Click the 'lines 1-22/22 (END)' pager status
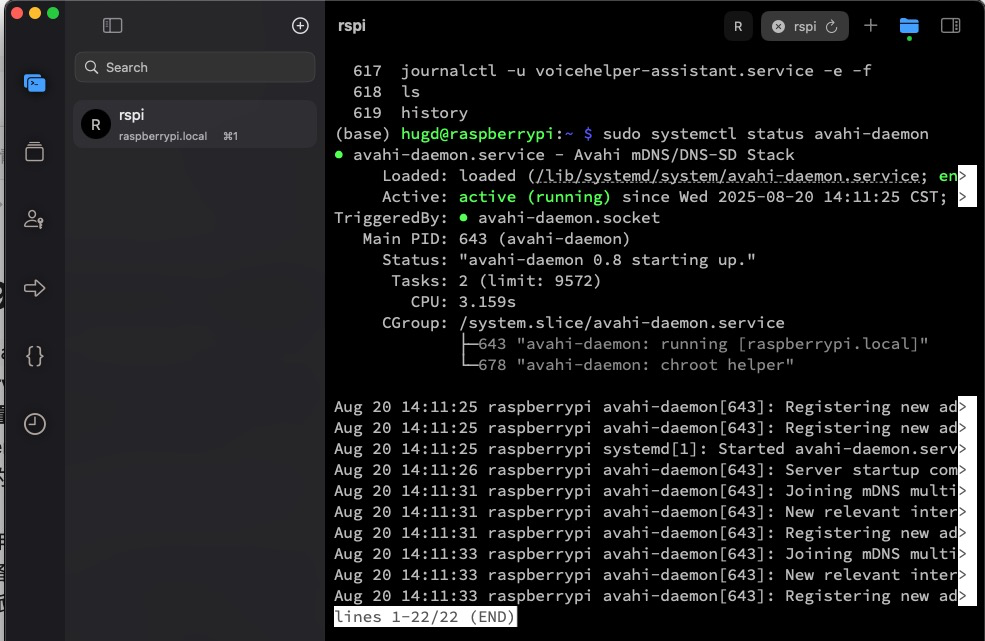This screenshot has width=985, height=641. coord(425,616)
